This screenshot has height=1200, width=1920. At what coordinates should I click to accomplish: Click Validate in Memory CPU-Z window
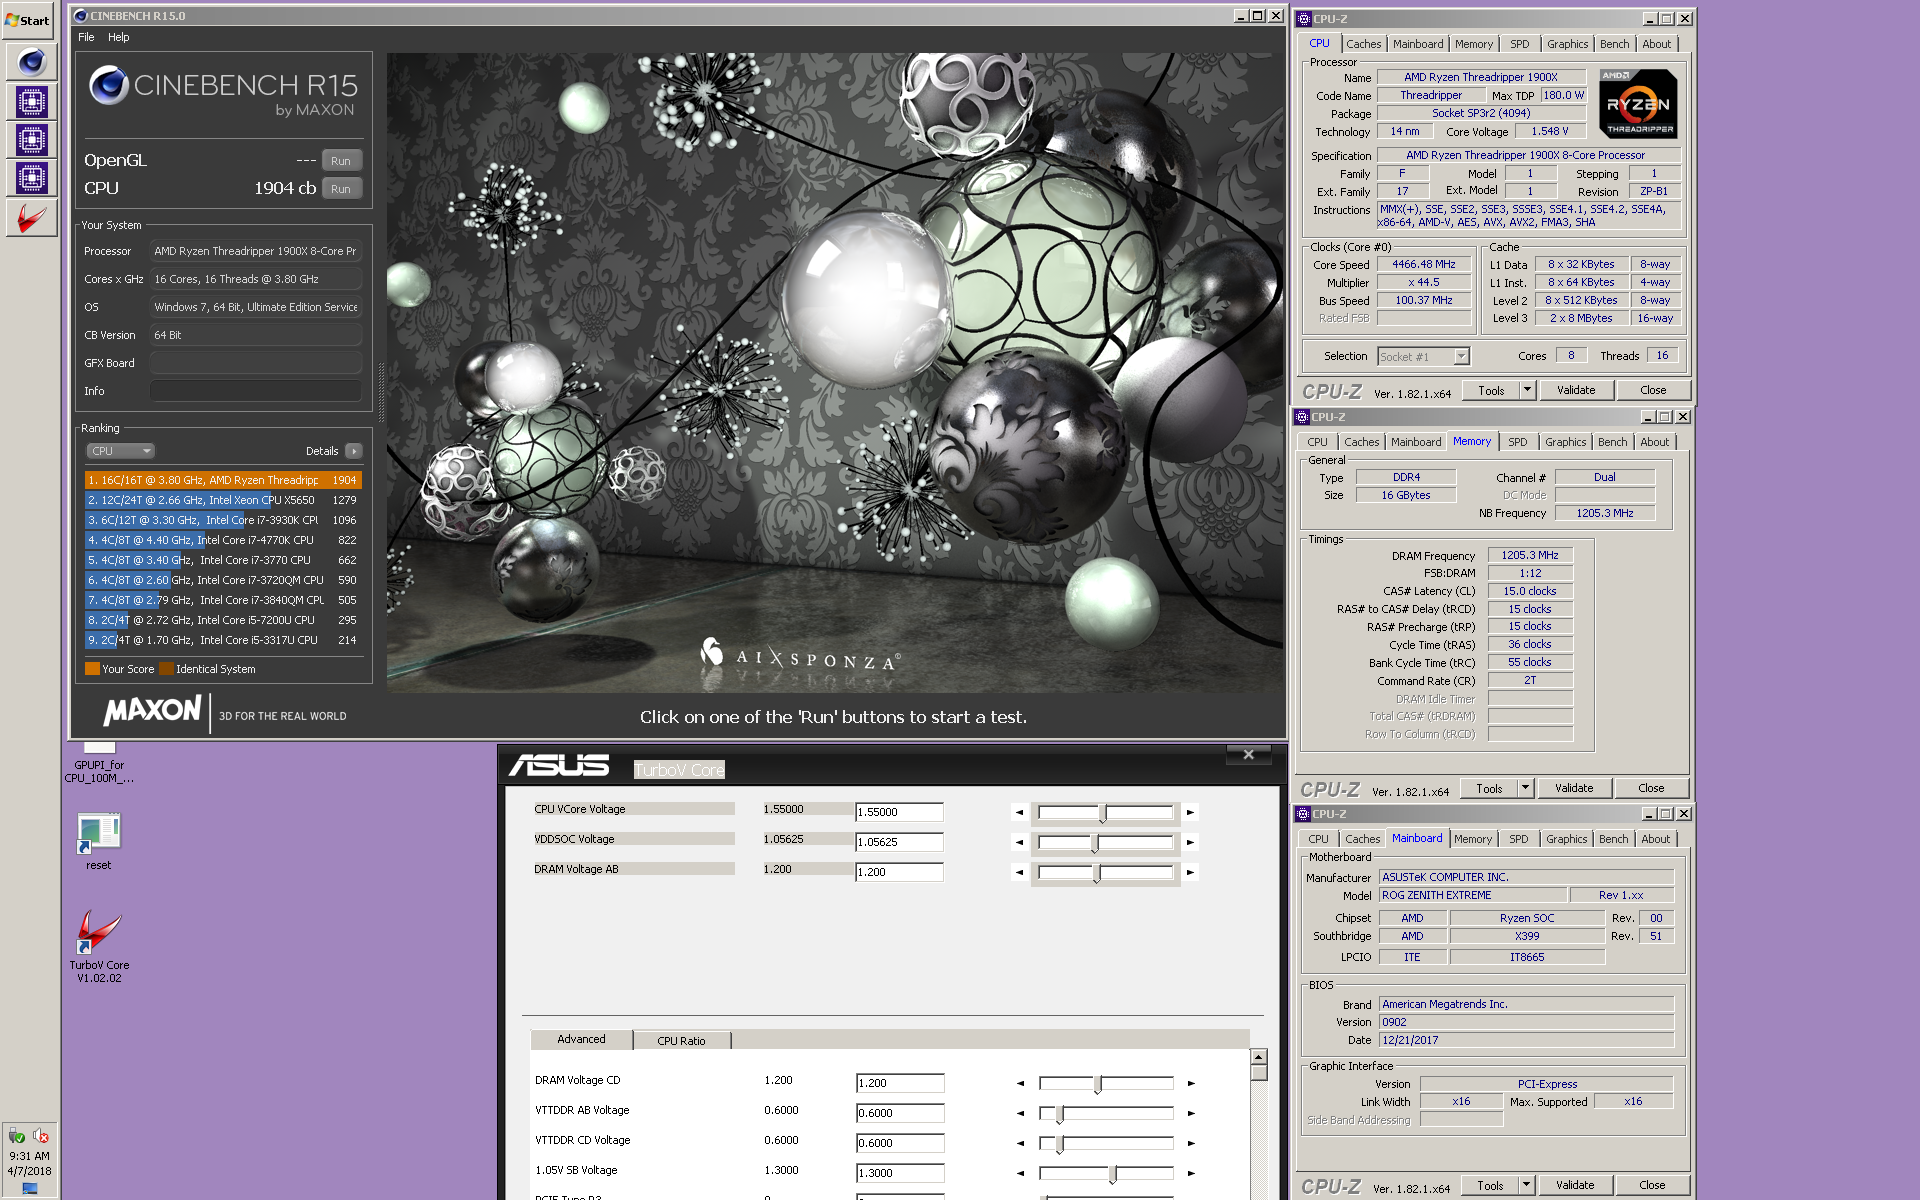(x=1574, y=788)
